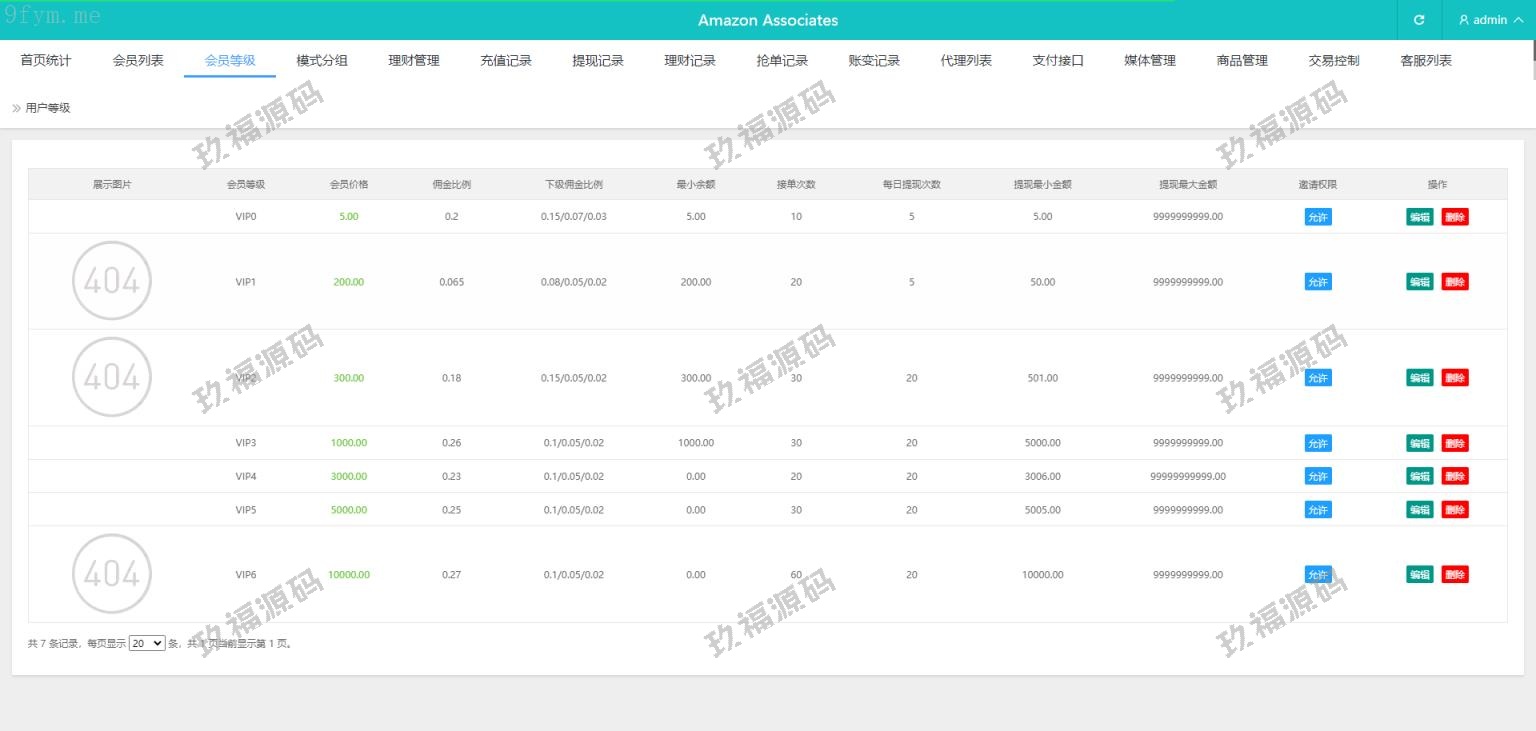Click the 用户等级 breadcrumb
Viewport: 1536px width, 731px height.
[48, 108]
